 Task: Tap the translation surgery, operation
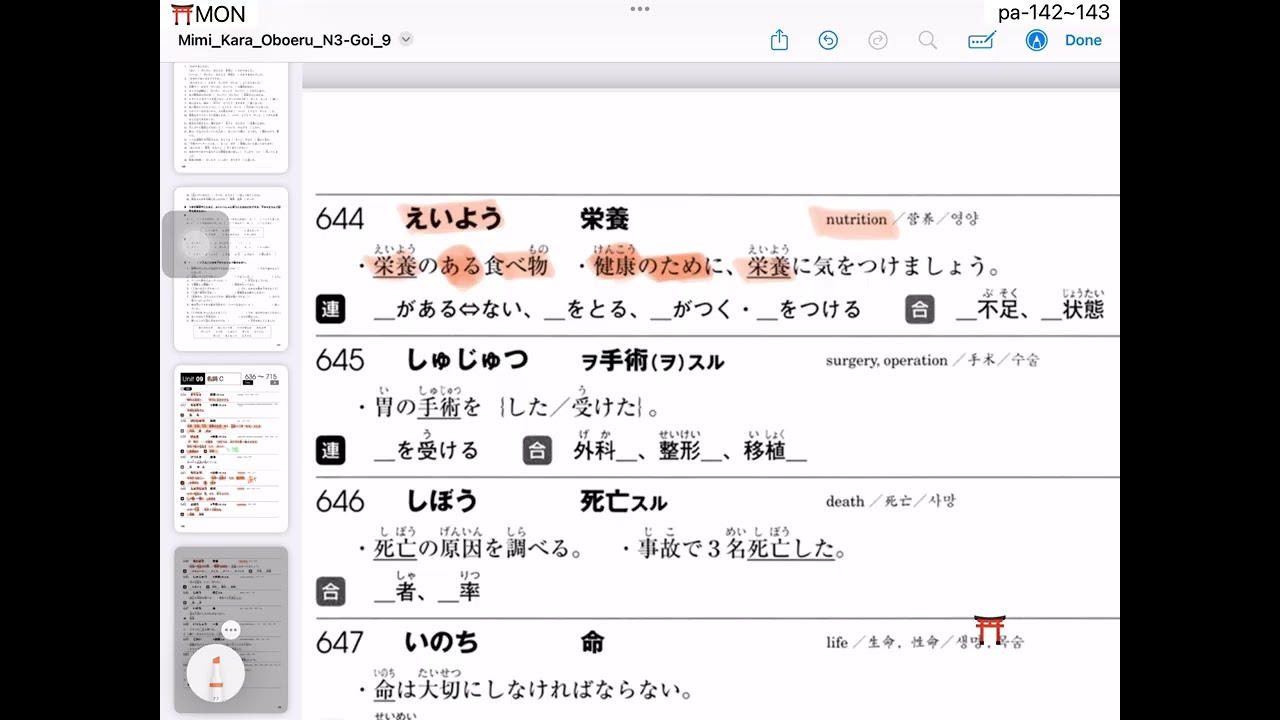(x=886, y=360)
